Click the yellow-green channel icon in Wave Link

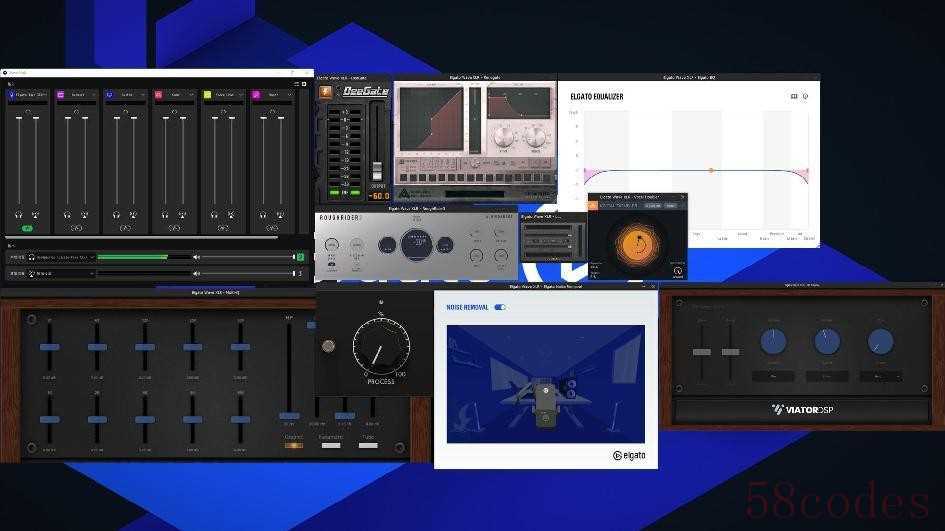(207, 95)
